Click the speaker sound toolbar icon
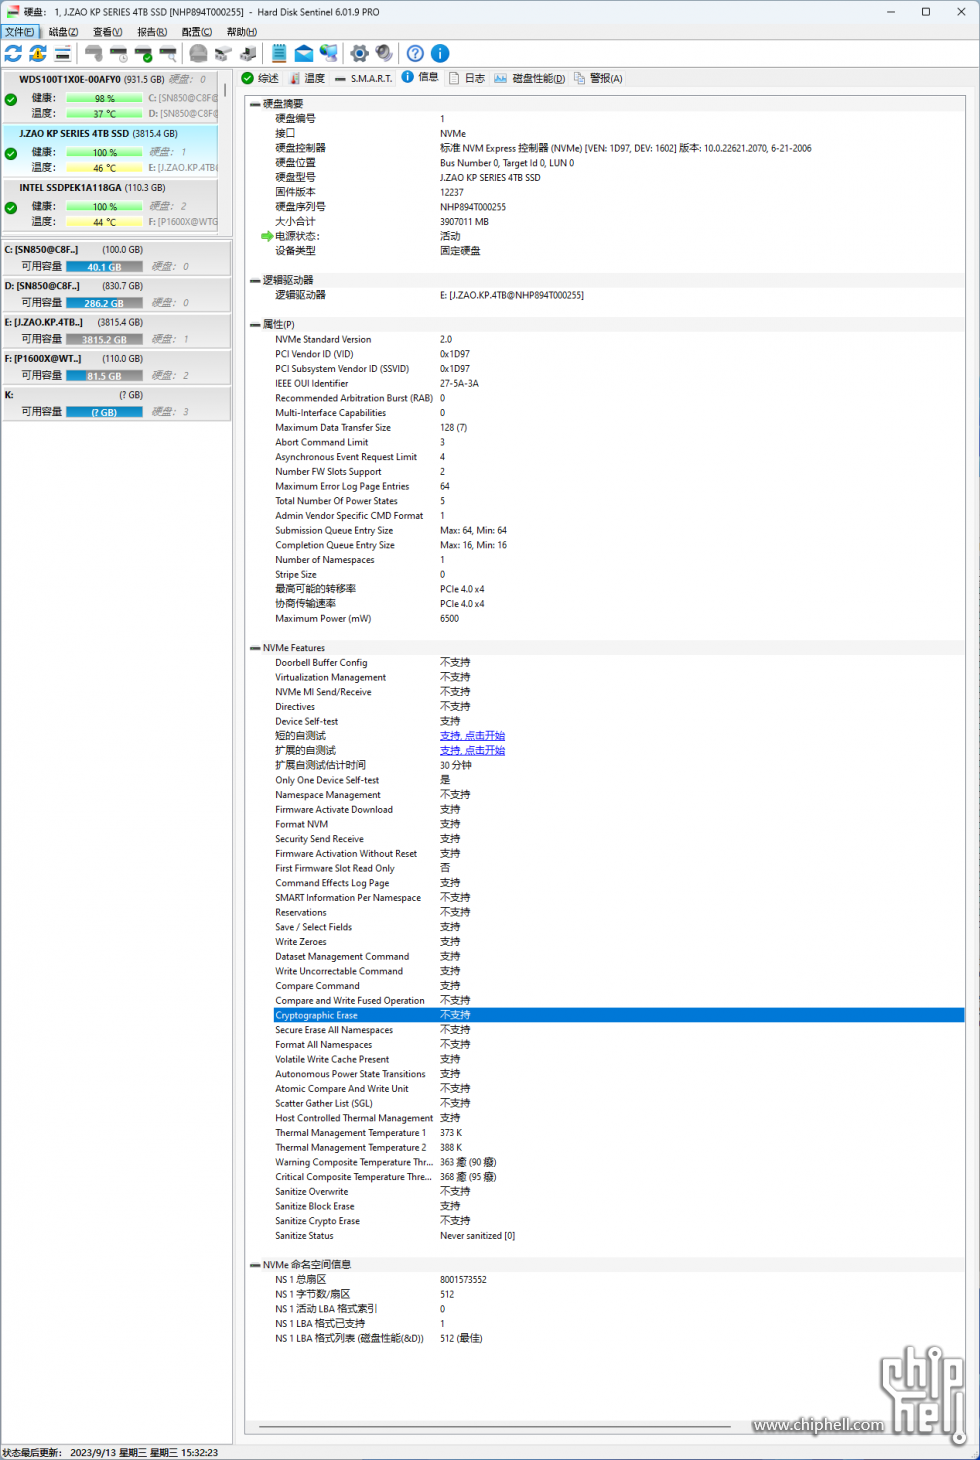 click(384, 53)
